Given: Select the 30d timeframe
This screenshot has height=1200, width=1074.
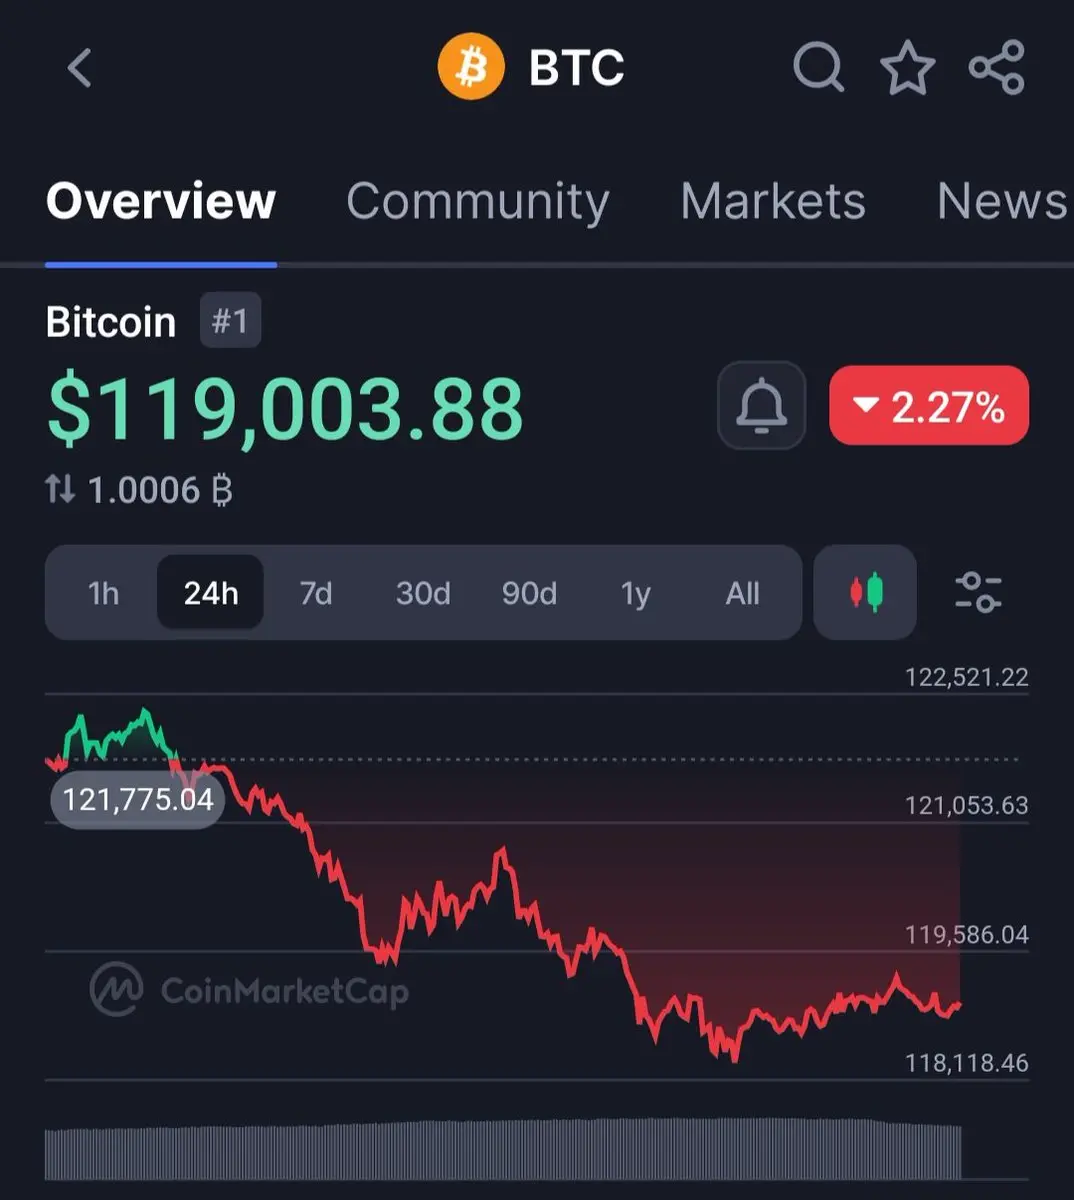Looking at the screenshot, I should 423,593.
